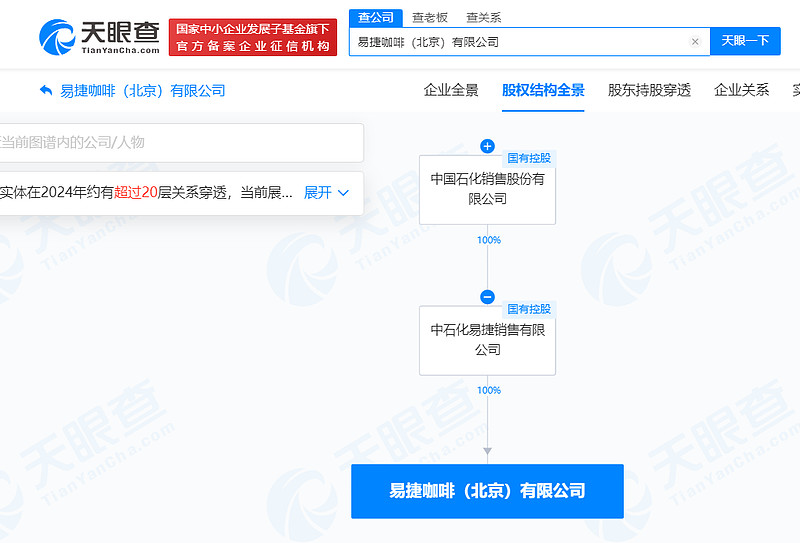The image size is (800, 543).
Task: Click the back arrow icon beside company name
Action: (x=46, y=90)
